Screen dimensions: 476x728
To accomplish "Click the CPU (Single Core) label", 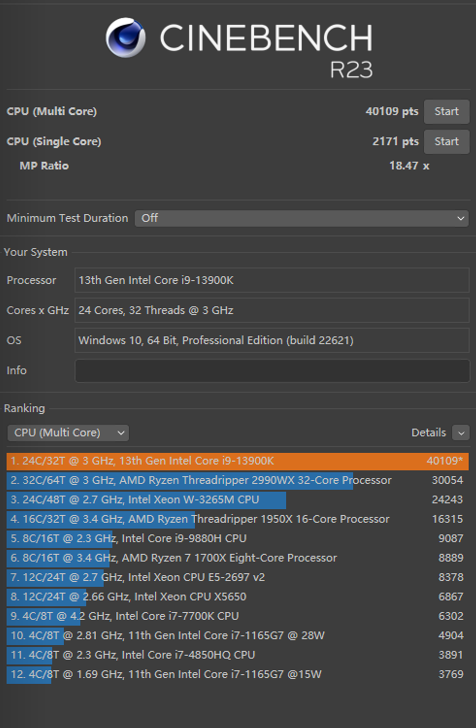I will (54, 142).
